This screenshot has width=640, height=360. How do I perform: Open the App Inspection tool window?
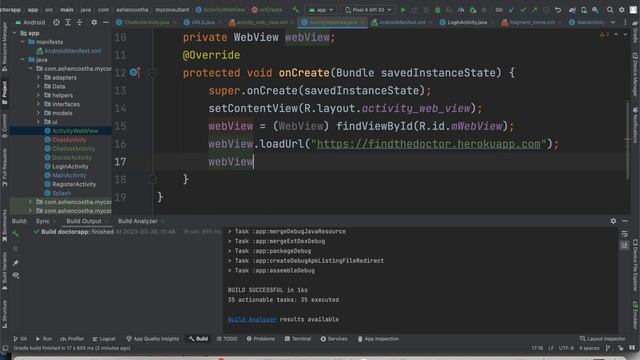point(378,339)
